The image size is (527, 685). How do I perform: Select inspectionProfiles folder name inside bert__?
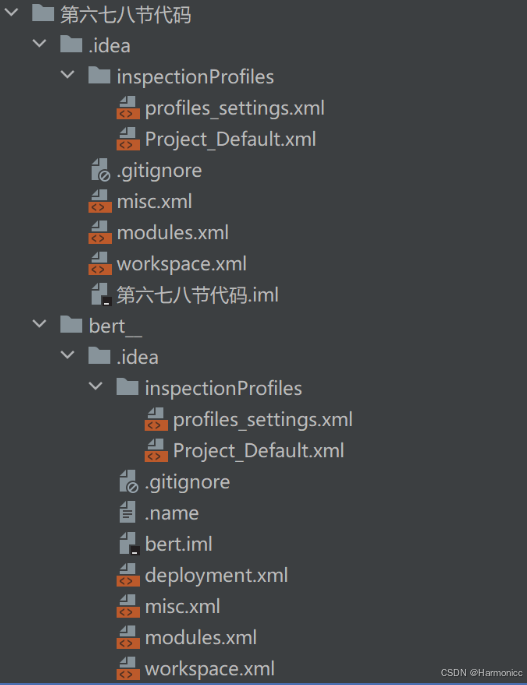point(223,389)
